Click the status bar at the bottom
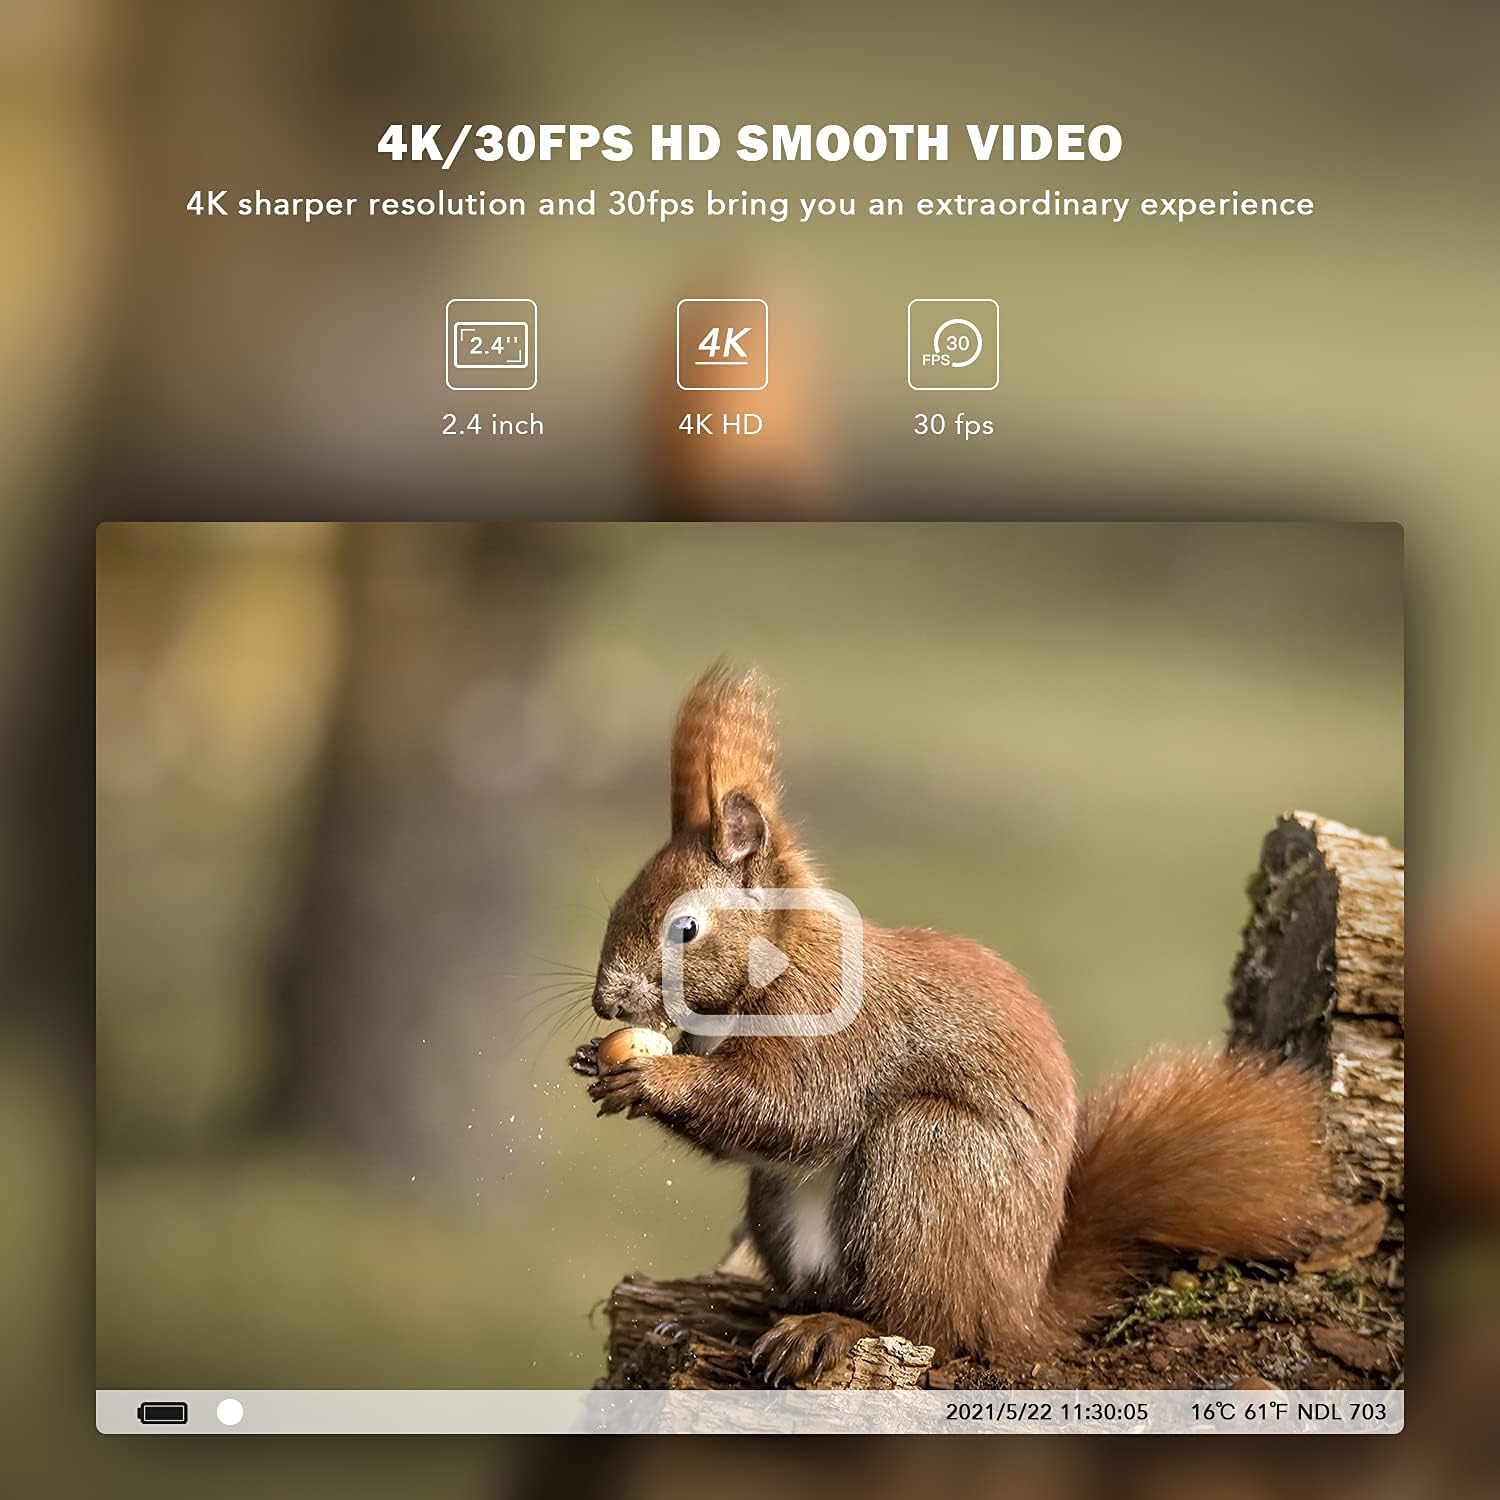This screenshot has width=1500, height=1500. click(x=750, y=1412)
